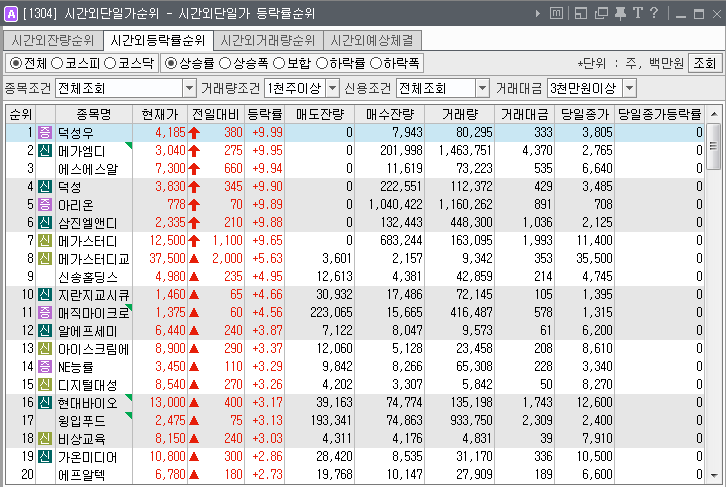Click the 조회 search button
This screenshot has height=487, width=726.
pos(704,63)
